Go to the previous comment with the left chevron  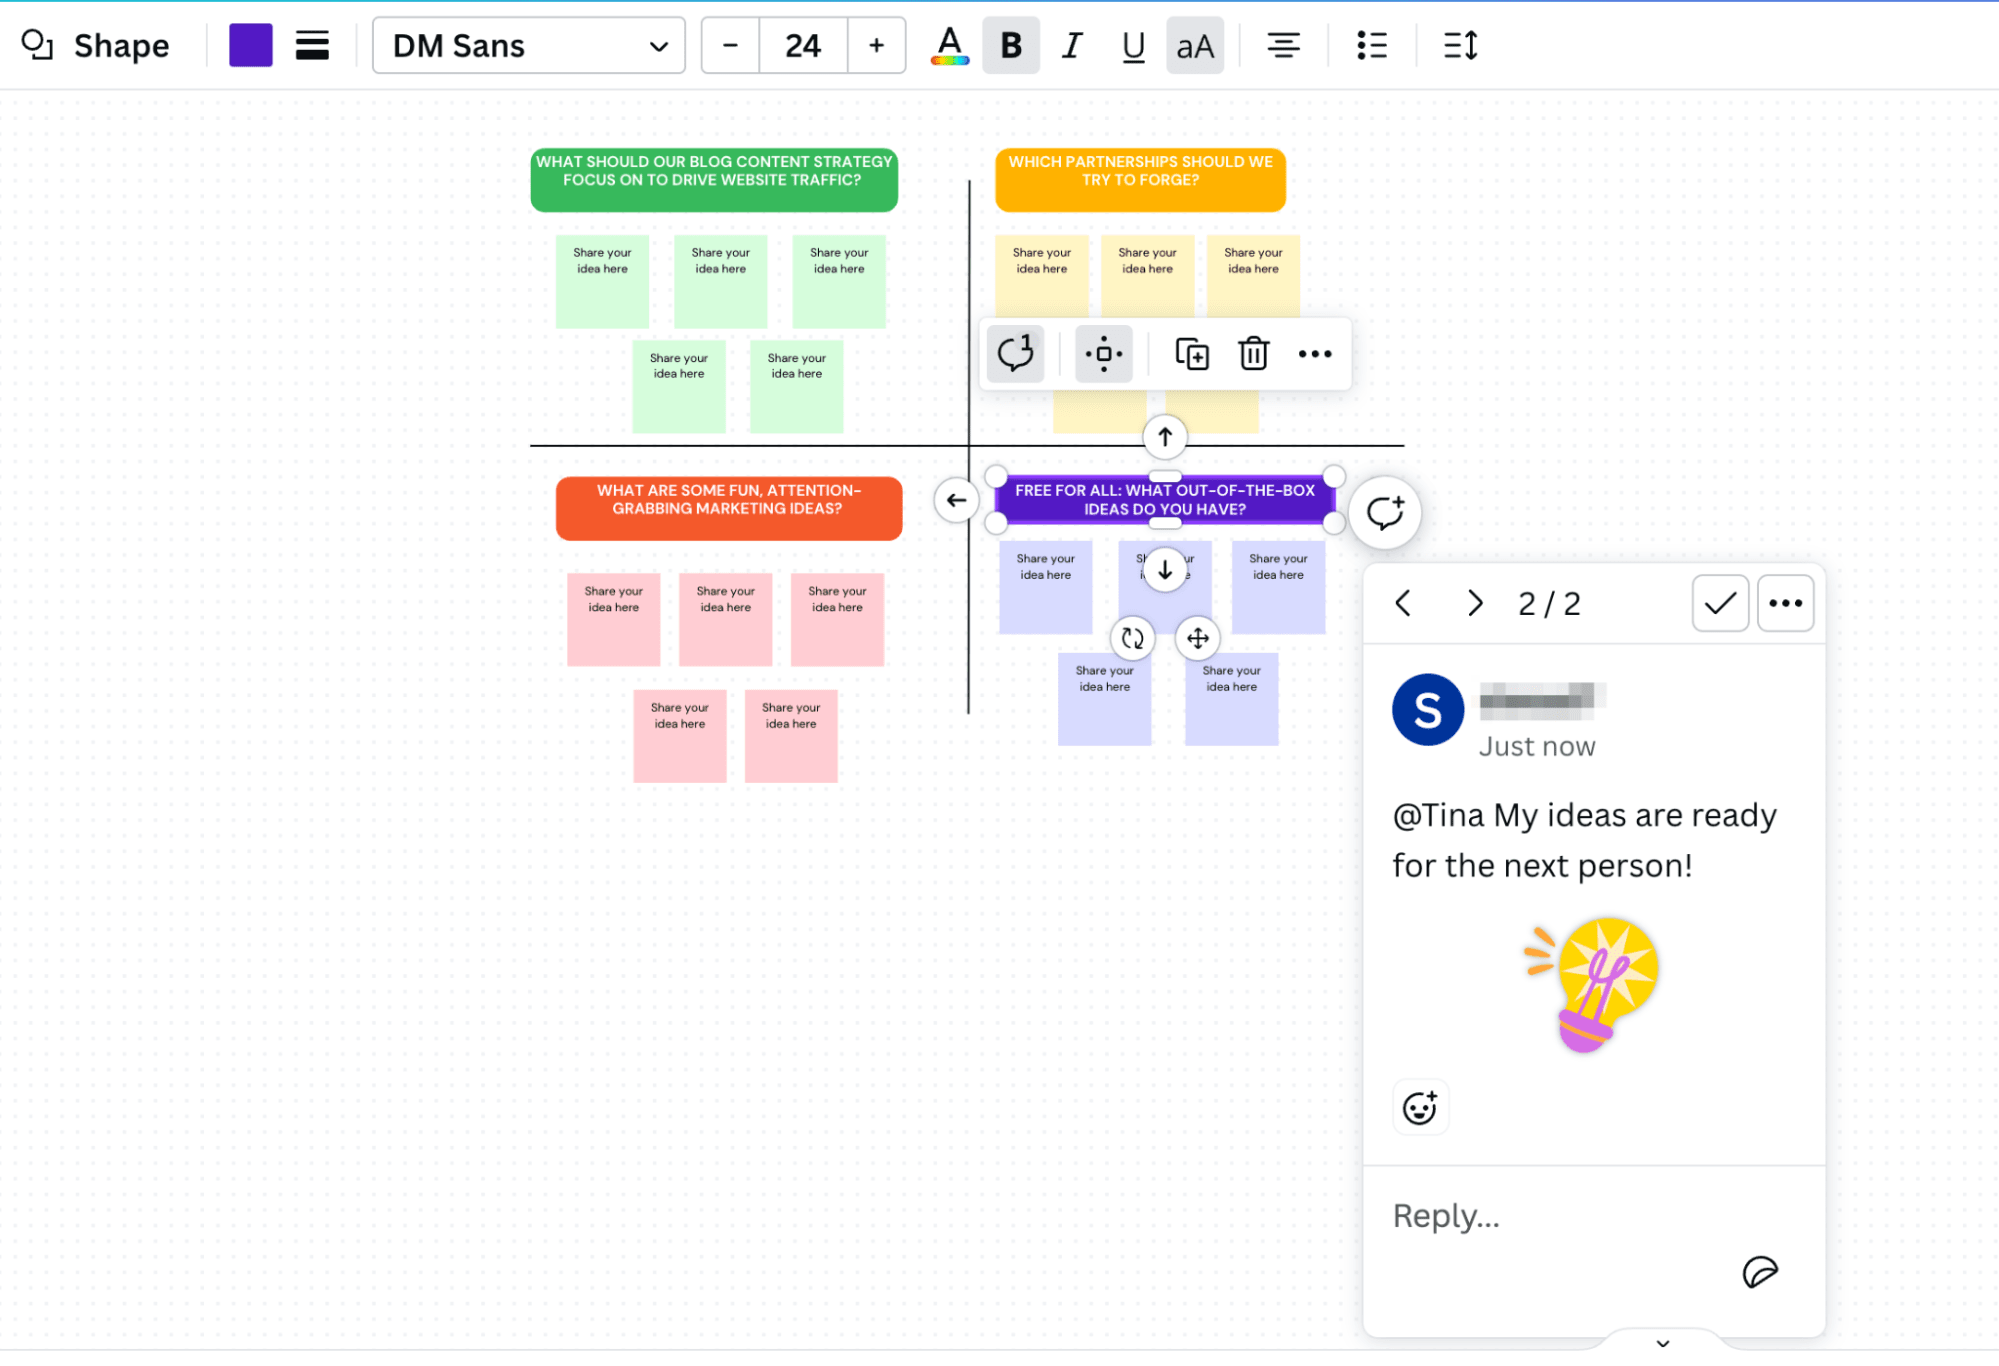tap(1403, 603)
